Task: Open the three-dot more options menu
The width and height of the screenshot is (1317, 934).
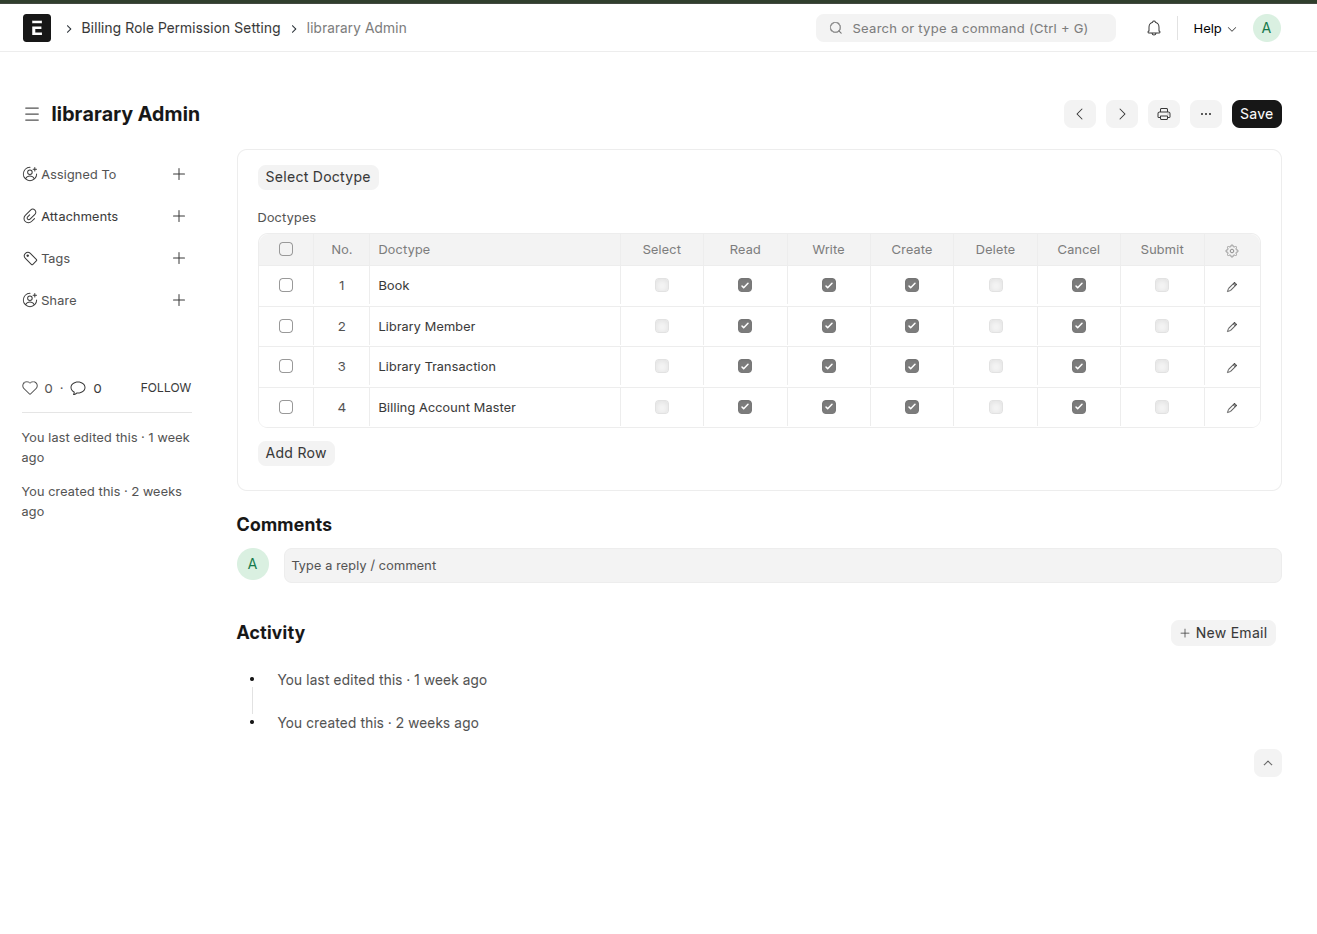Action: (1205, 114)
